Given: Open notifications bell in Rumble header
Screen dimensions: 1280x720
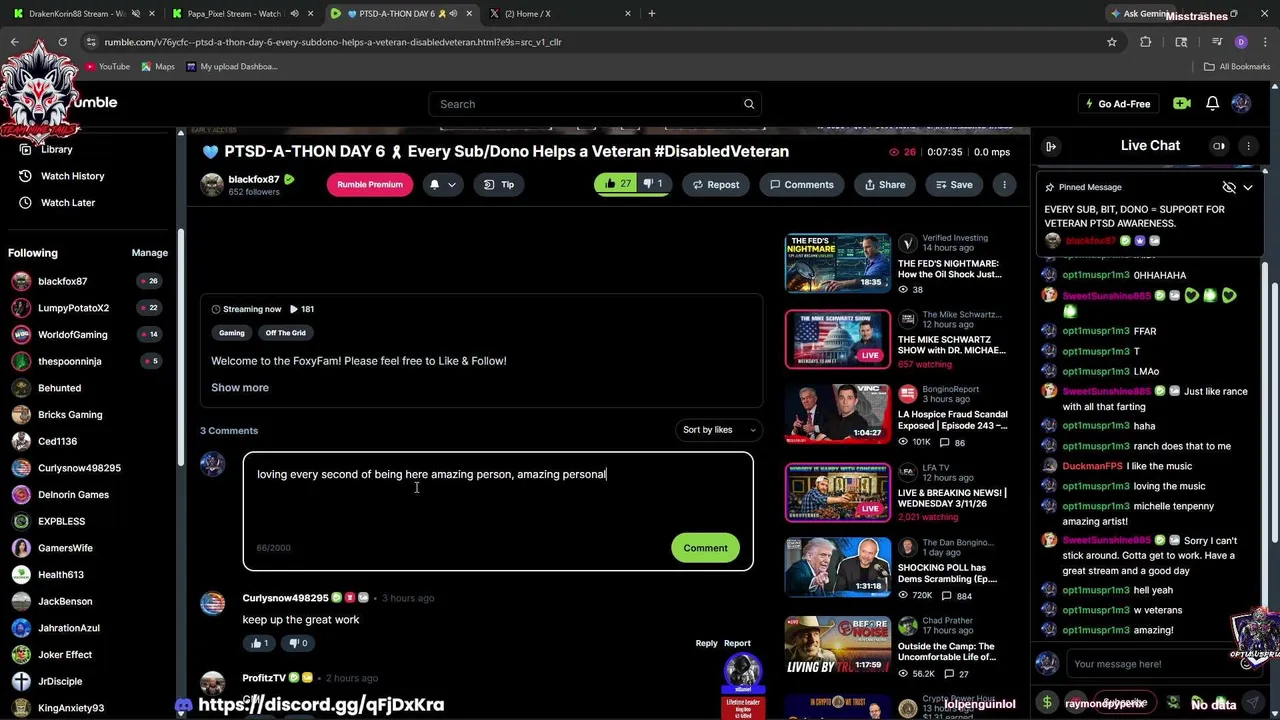Looking at the screenshot, I should (1212, 103).
